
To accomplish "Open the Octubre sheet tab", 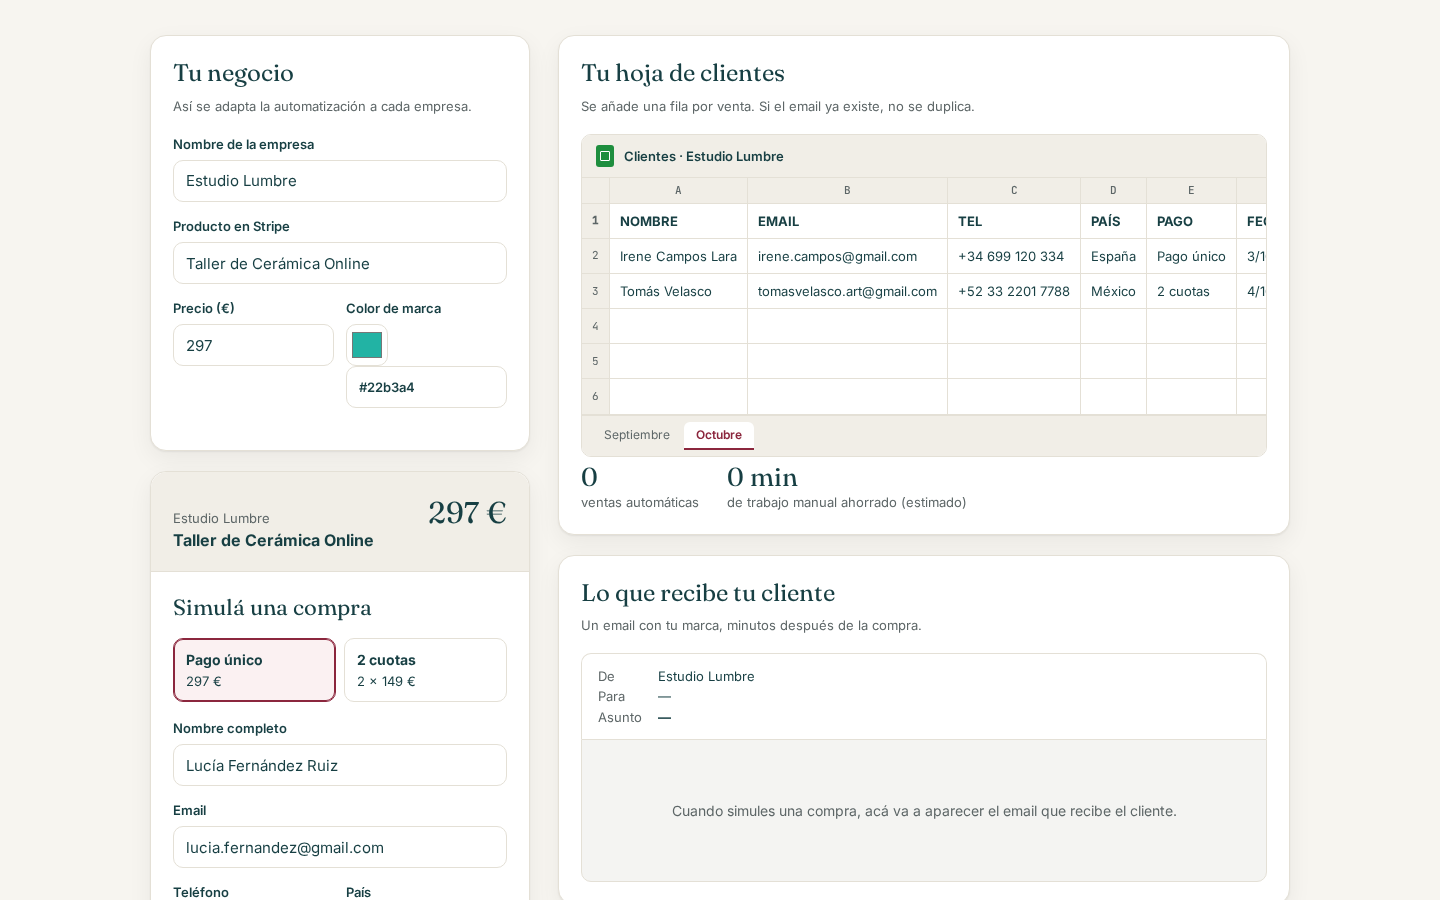I will pos(719,435).
